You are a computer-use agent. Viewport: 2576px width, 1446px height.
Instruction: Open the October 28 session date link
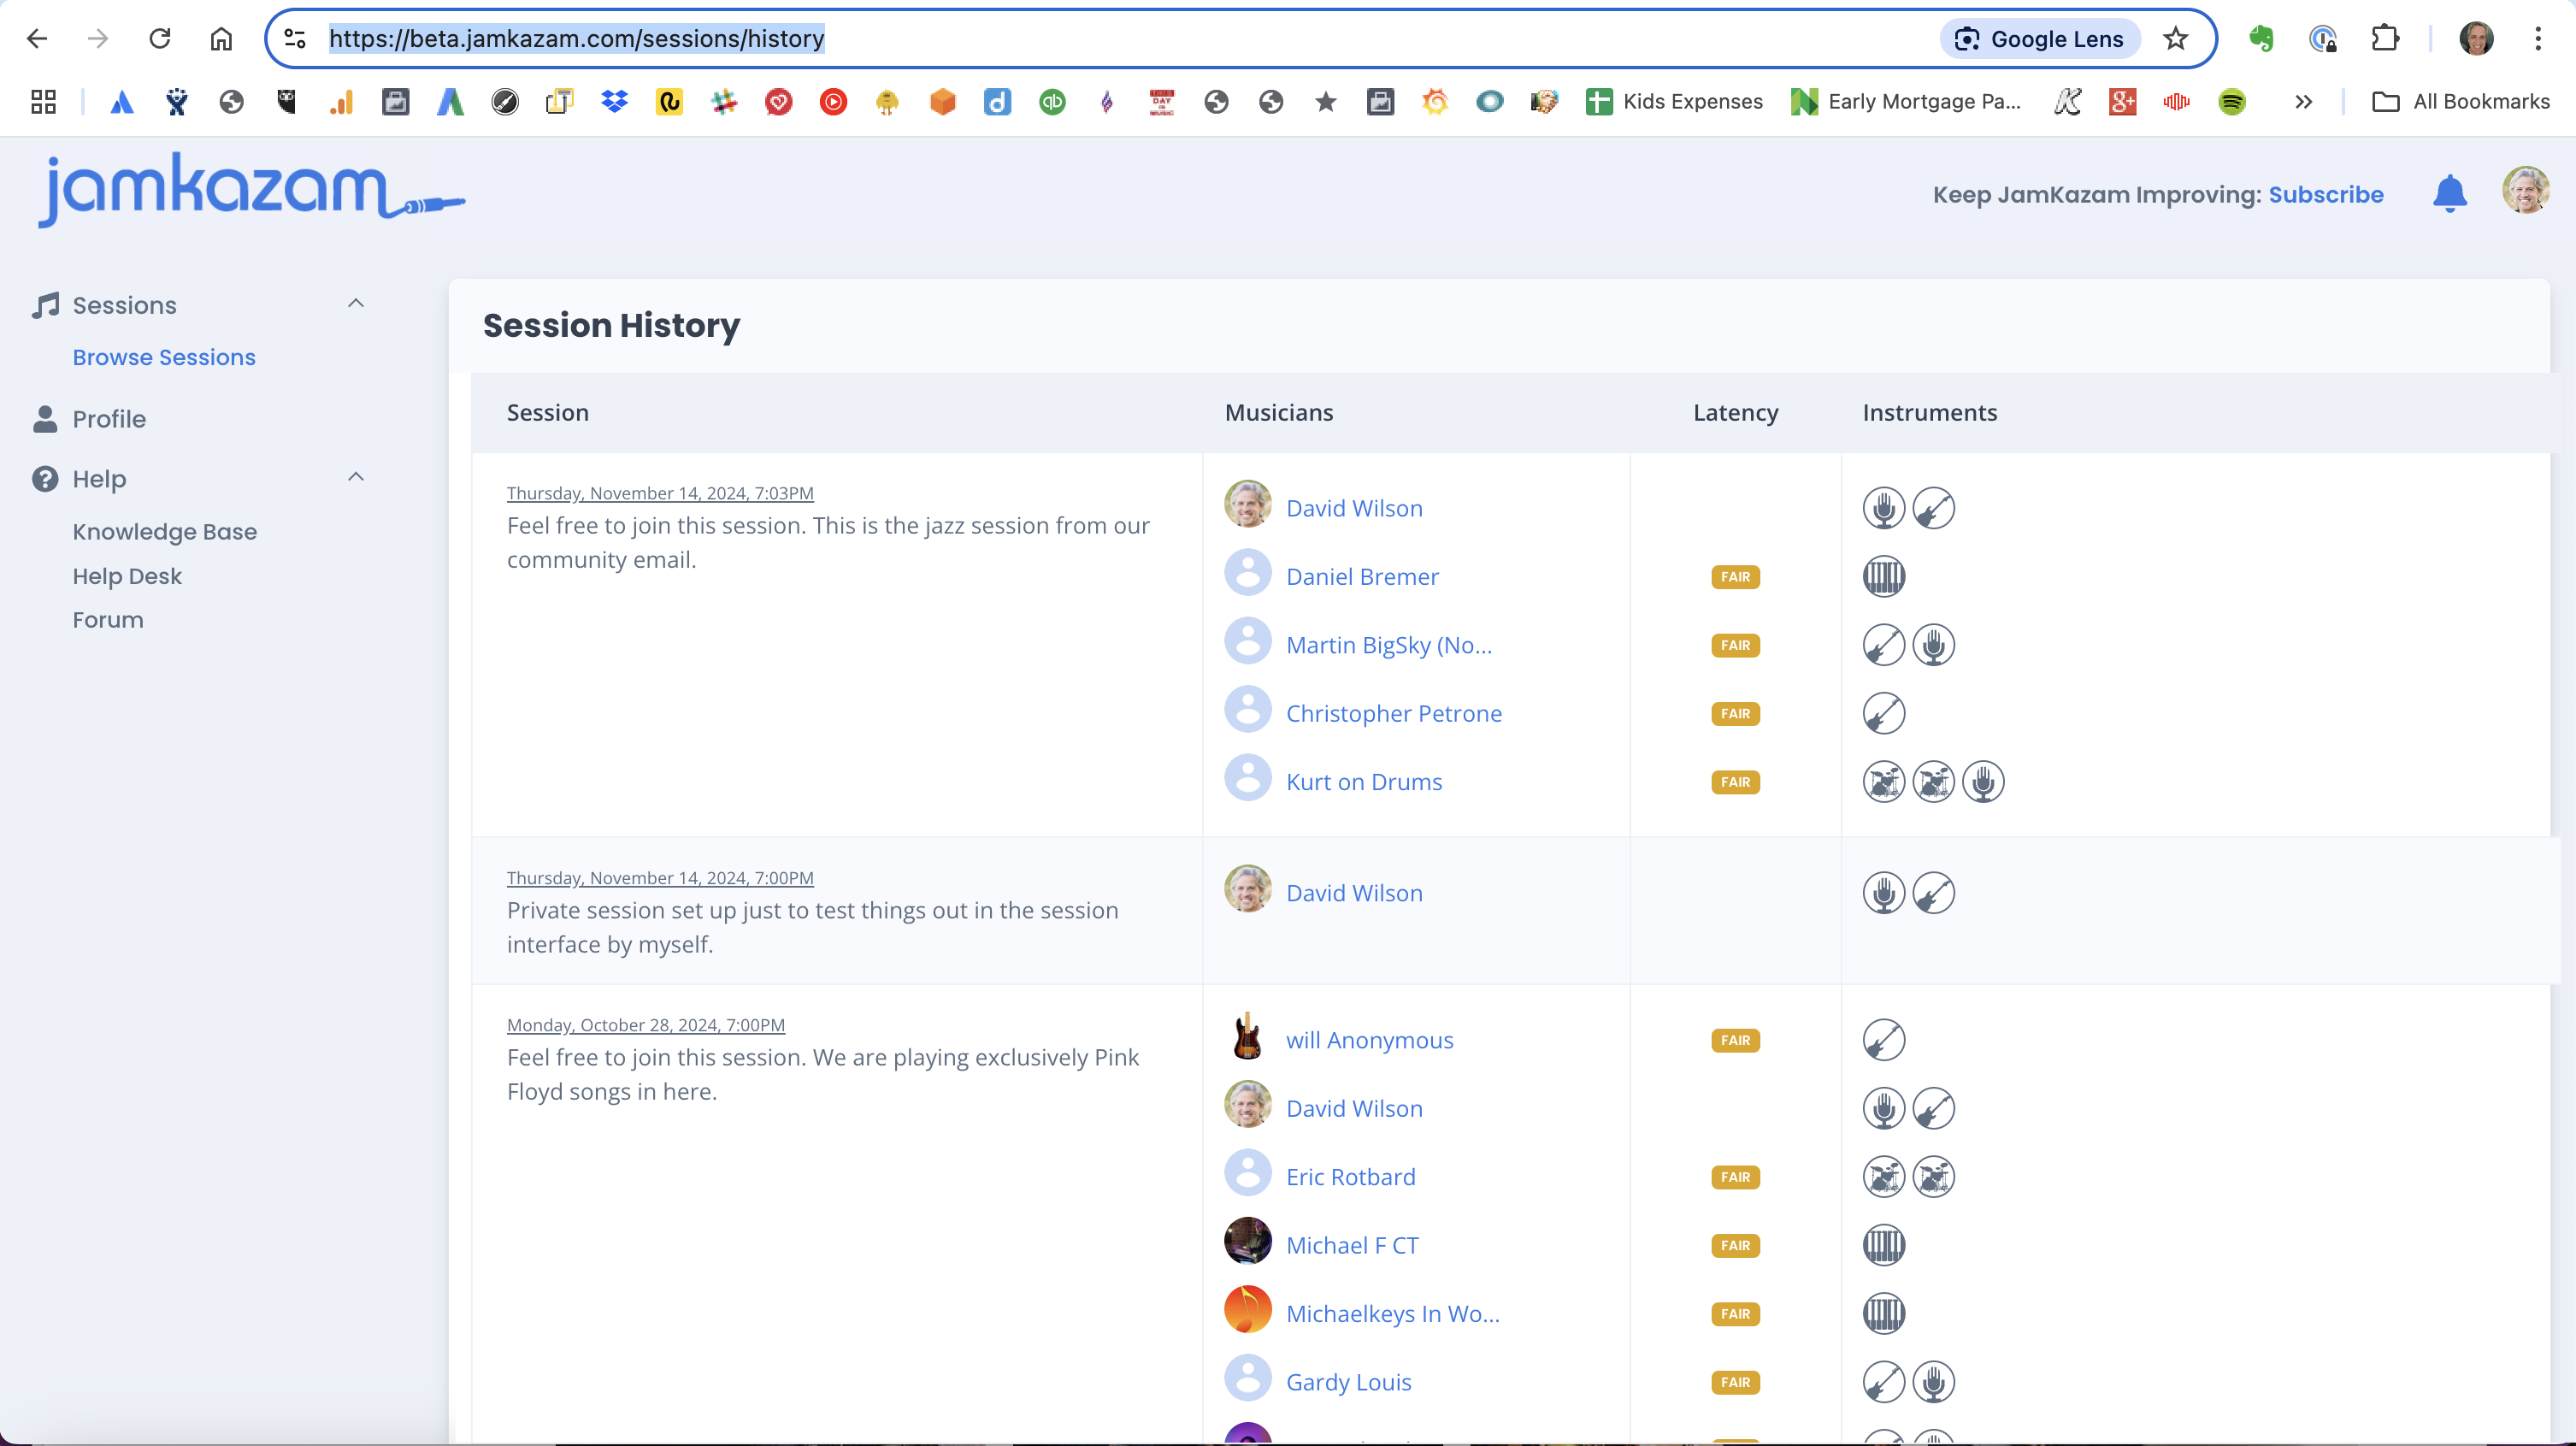pyautogui.click(x=645, y=1025)
